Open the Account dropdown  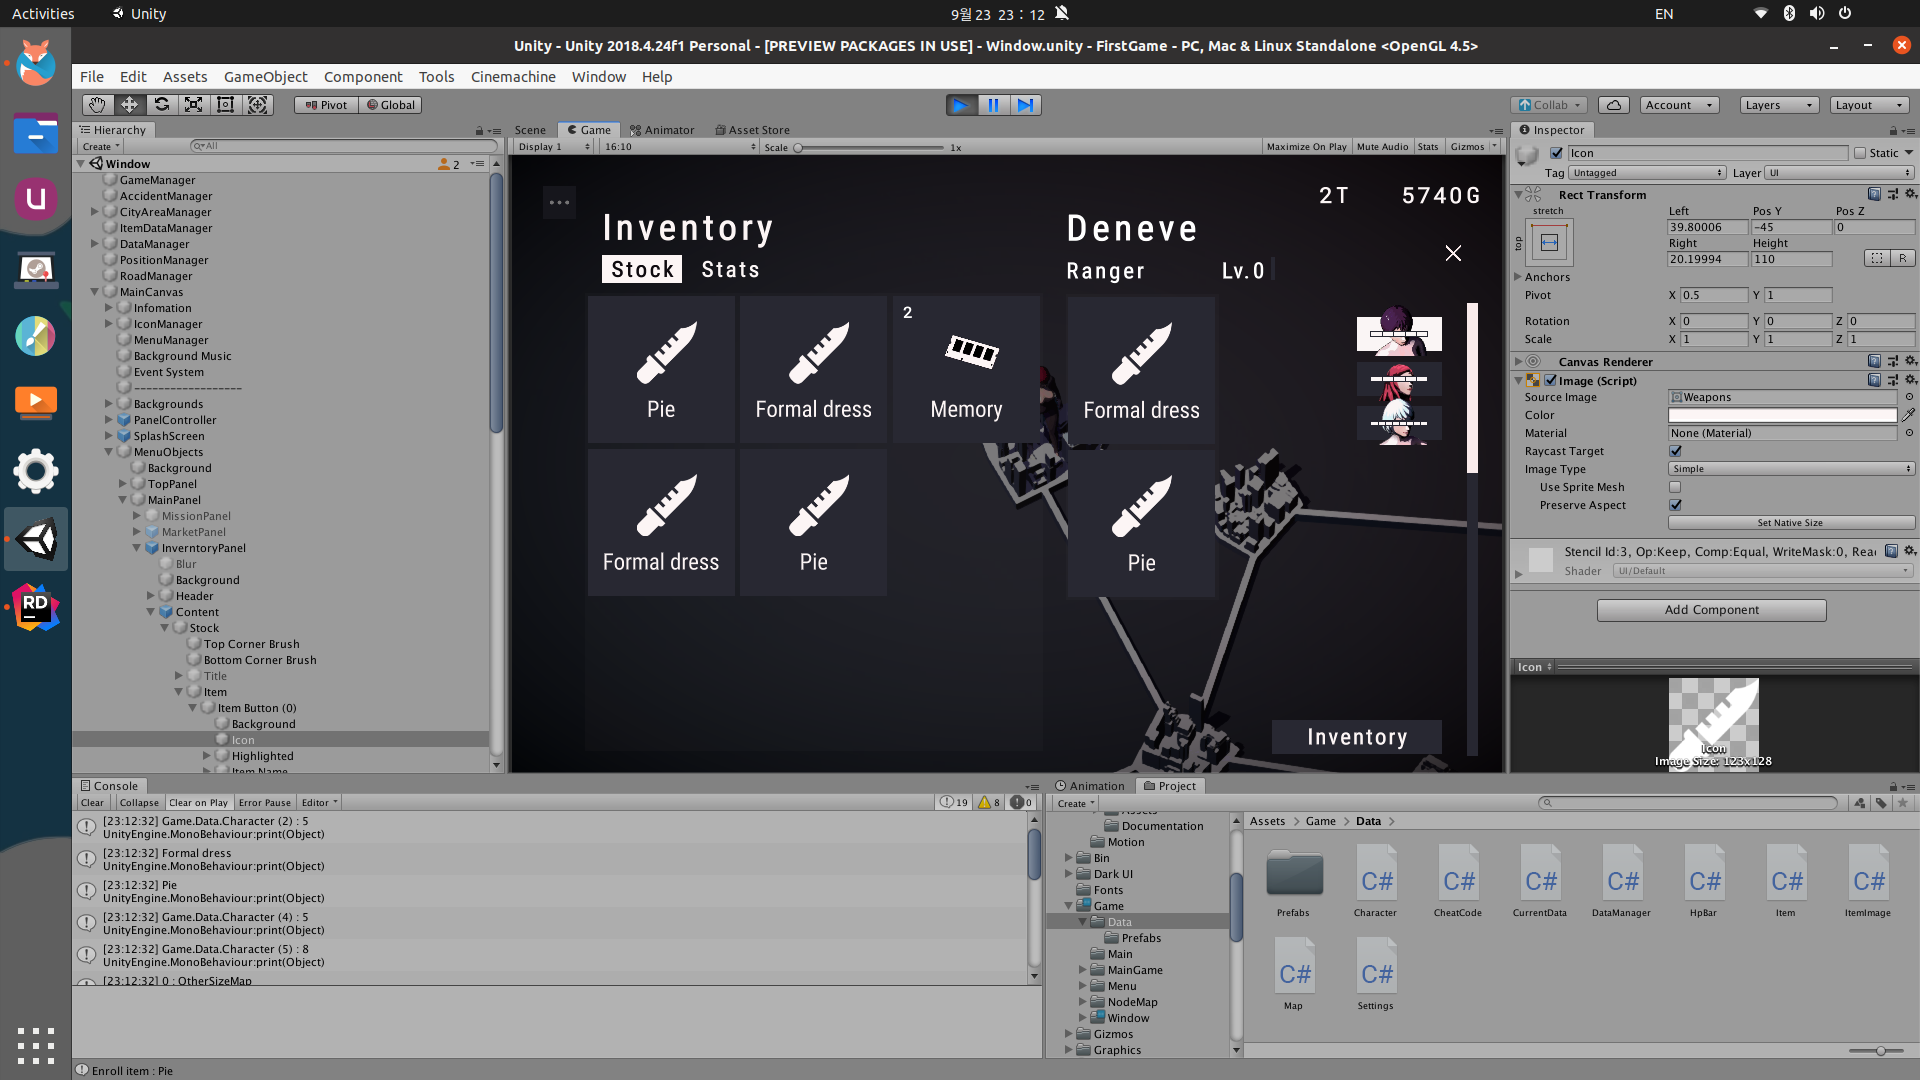pyautogui.click(x=1679, y=105)
